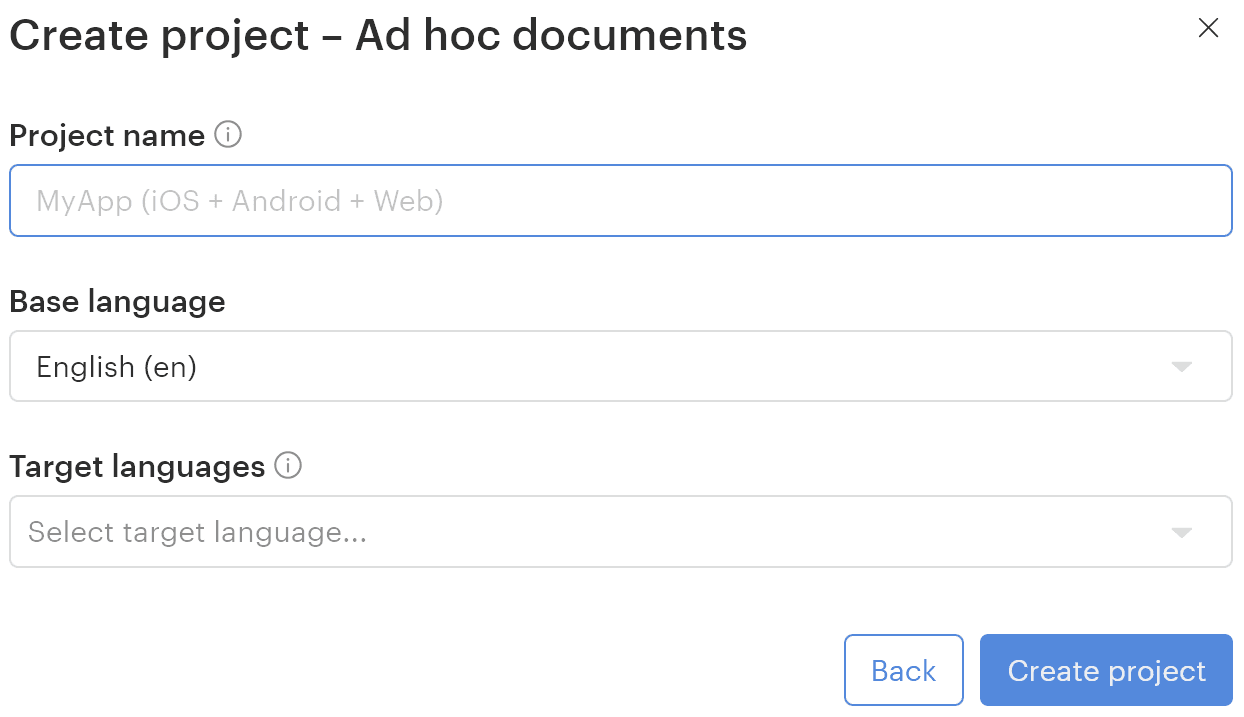Viewport: 1244px width, 717px height.
Task: Click the Base language dropdown arrow
Action: tap(1181, 367)
